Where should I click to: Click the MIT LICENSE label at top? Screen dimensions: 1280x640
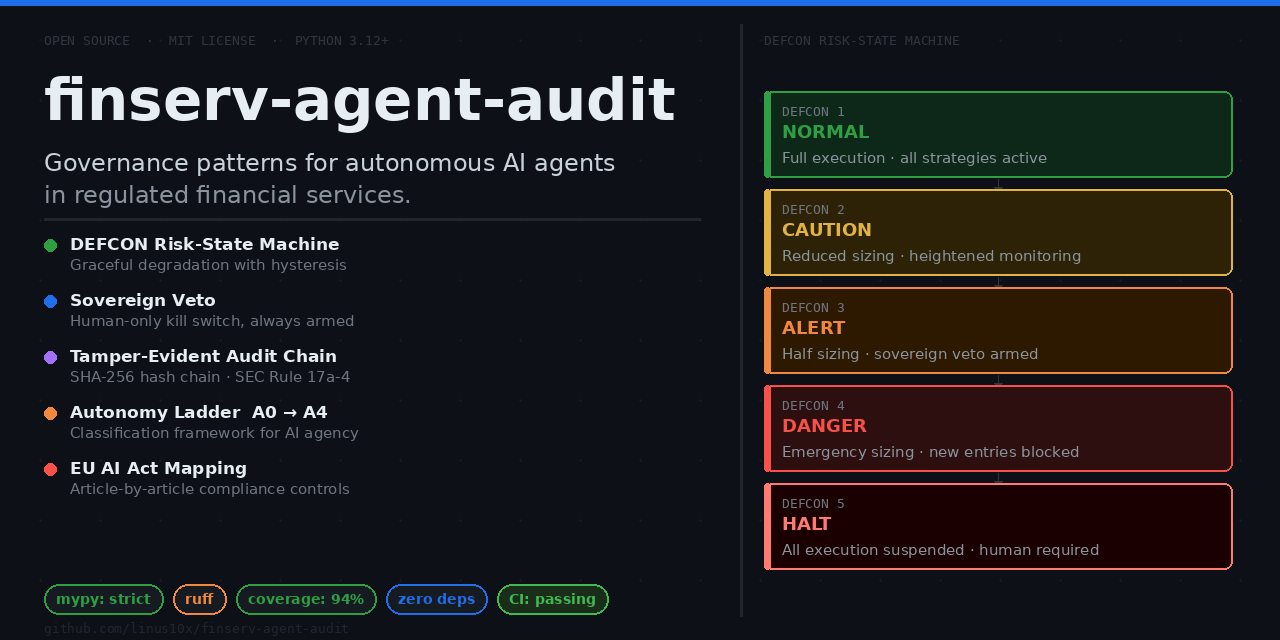click(212, 41)
